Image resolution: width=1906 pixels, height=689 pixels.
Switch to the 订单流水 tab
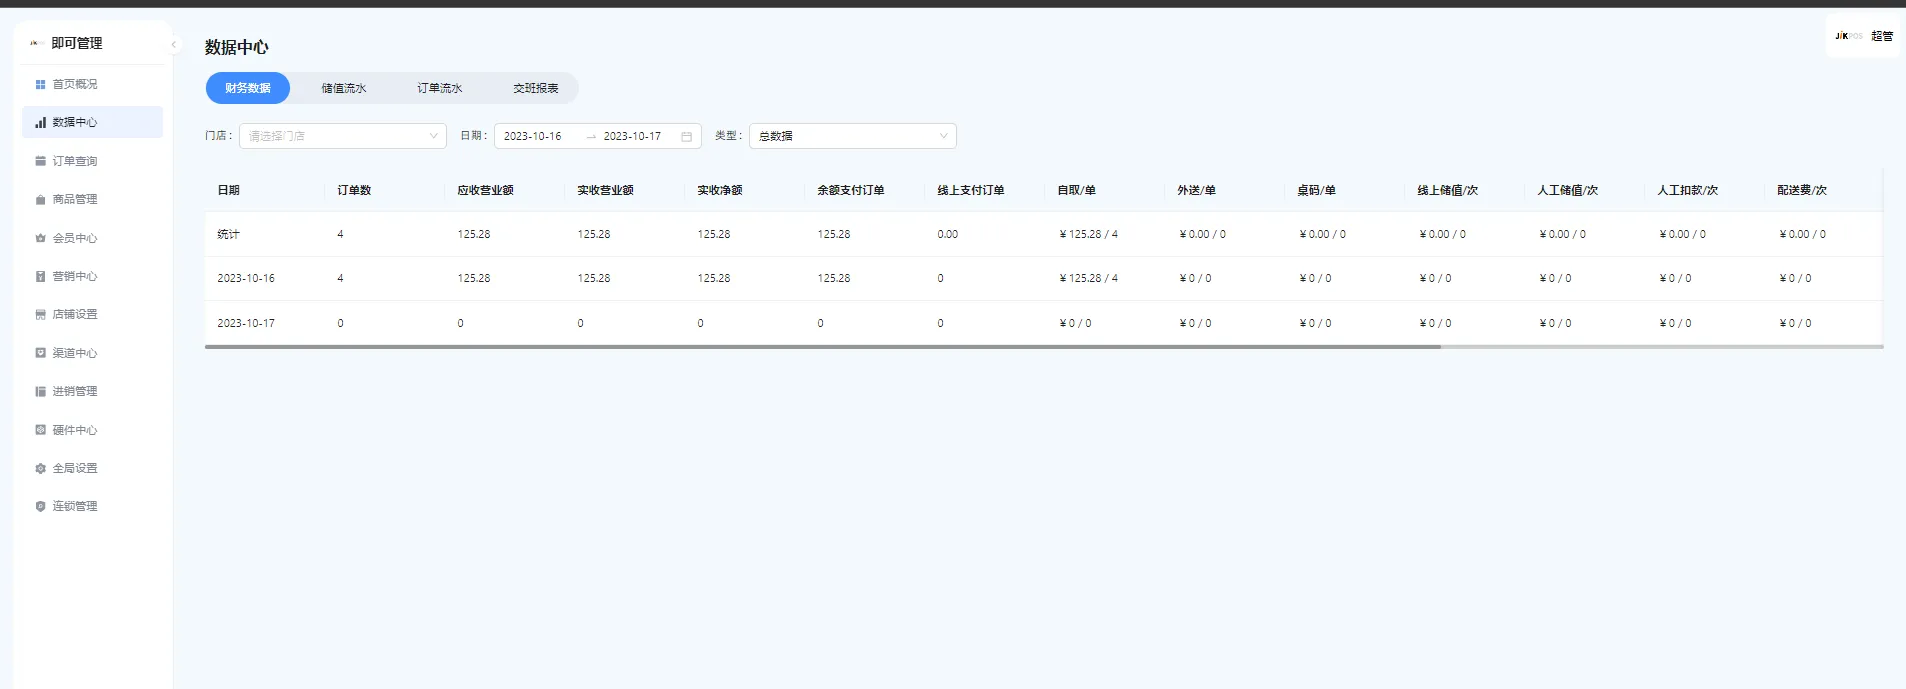click(x=439, y=88)
